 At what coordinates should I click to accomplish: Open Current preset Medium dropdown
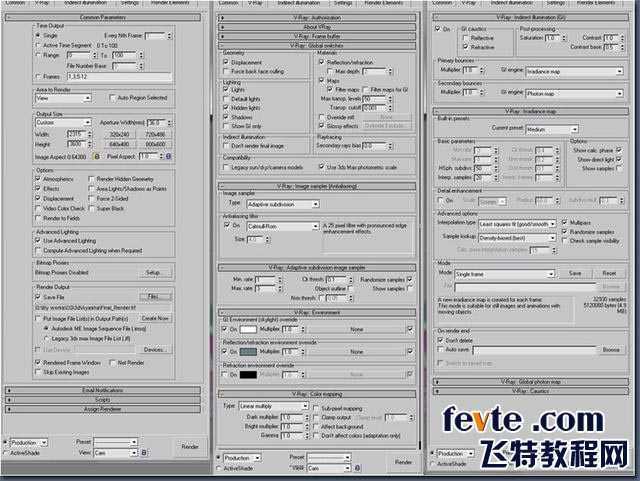pyautogui.click(x=552, y=129)
